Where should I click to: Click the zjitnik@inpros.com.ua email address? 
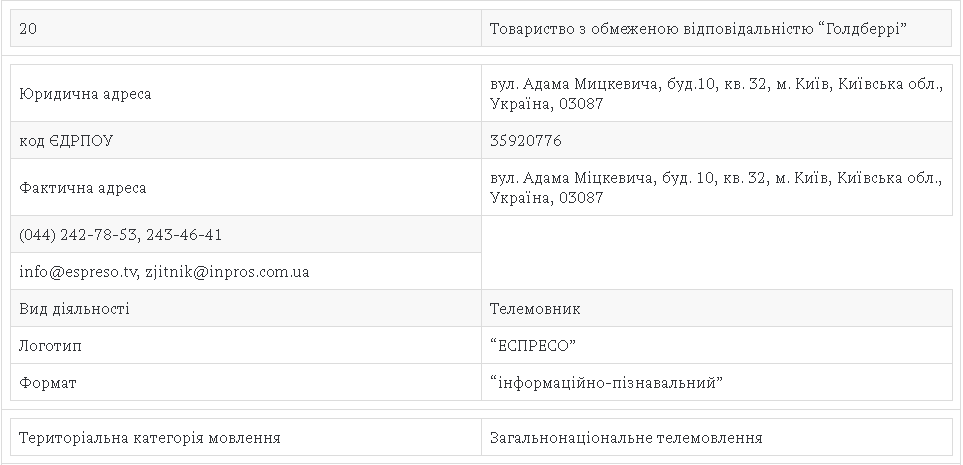pyautogui.click(x=227, y=272)
